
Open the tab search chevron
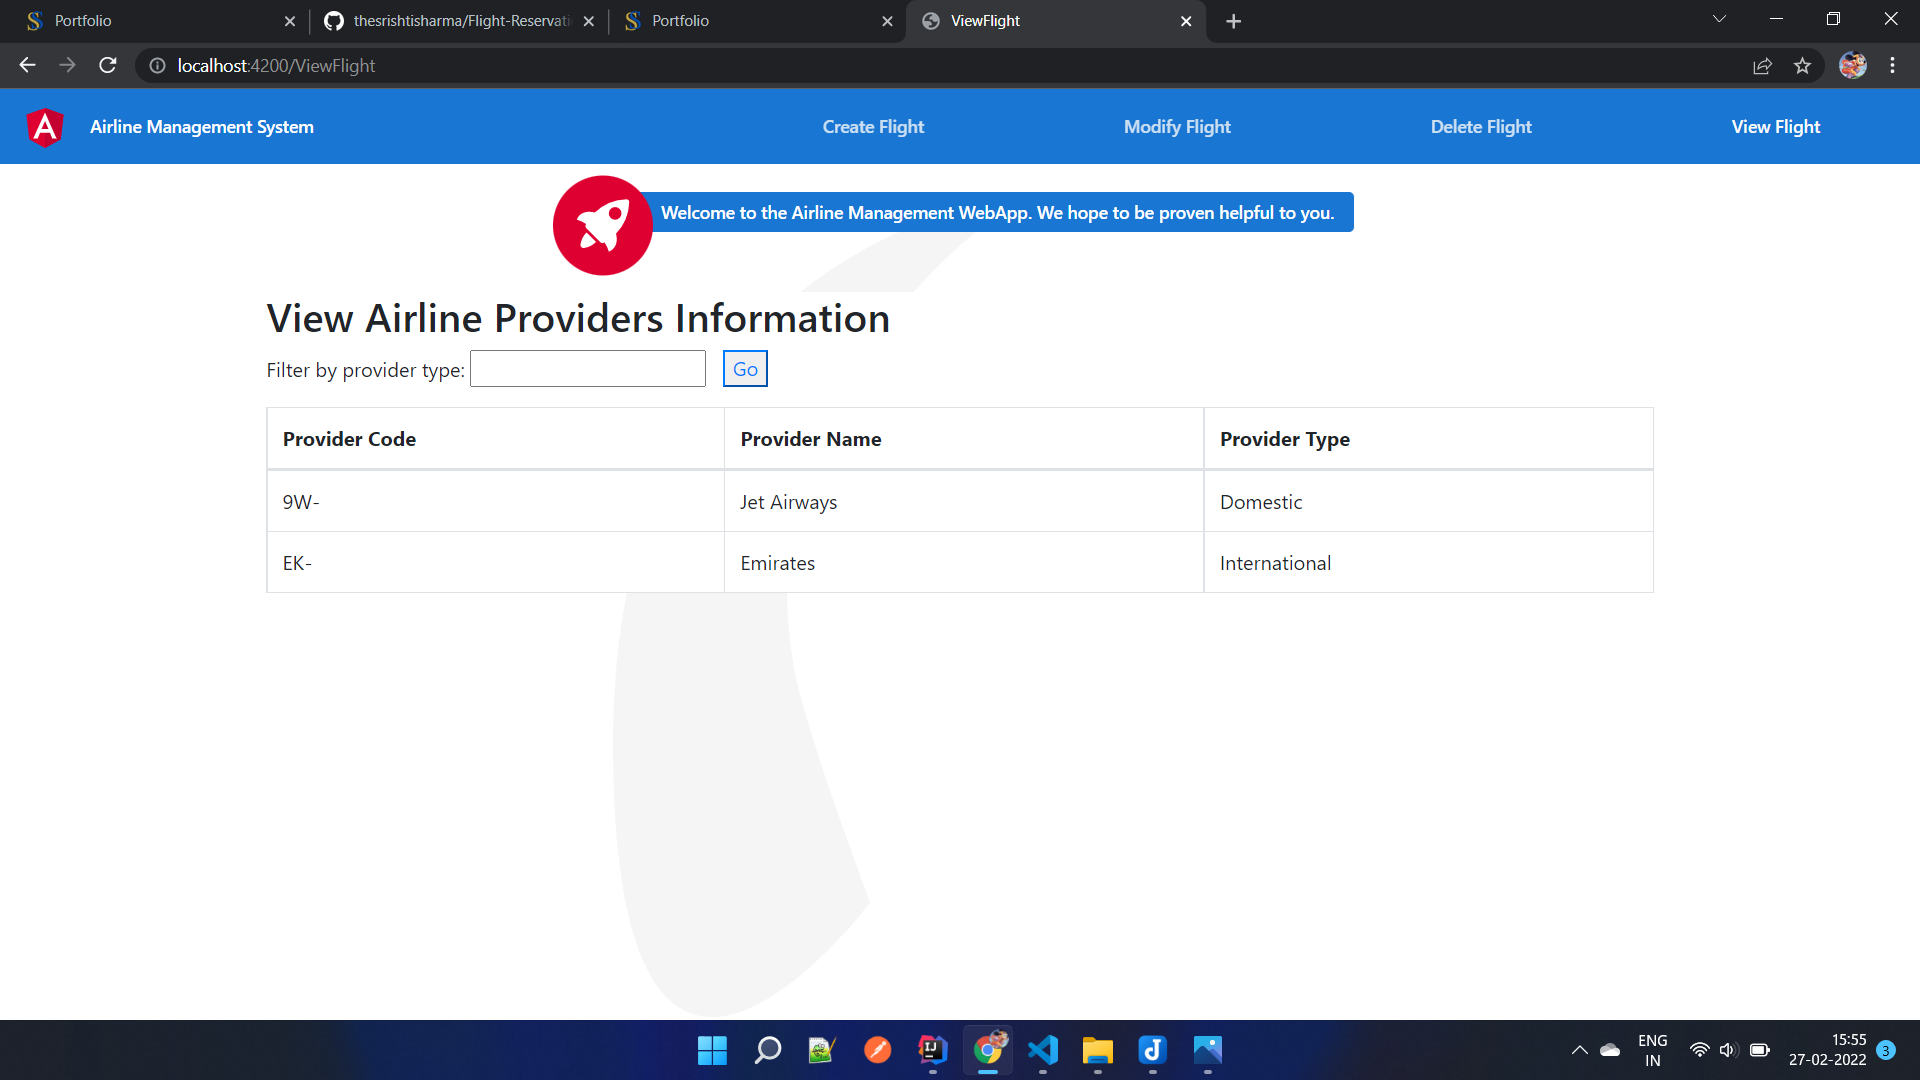1718,18
